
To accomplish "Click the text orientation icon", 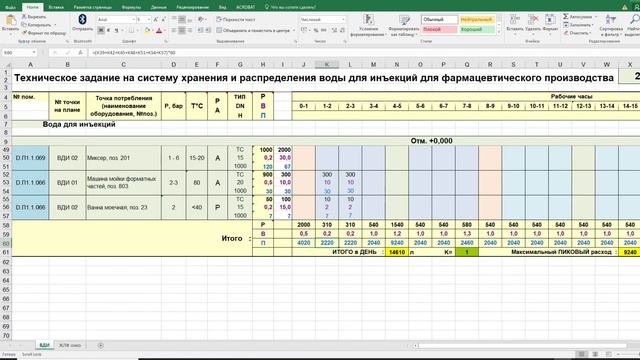I will point(200,19).
